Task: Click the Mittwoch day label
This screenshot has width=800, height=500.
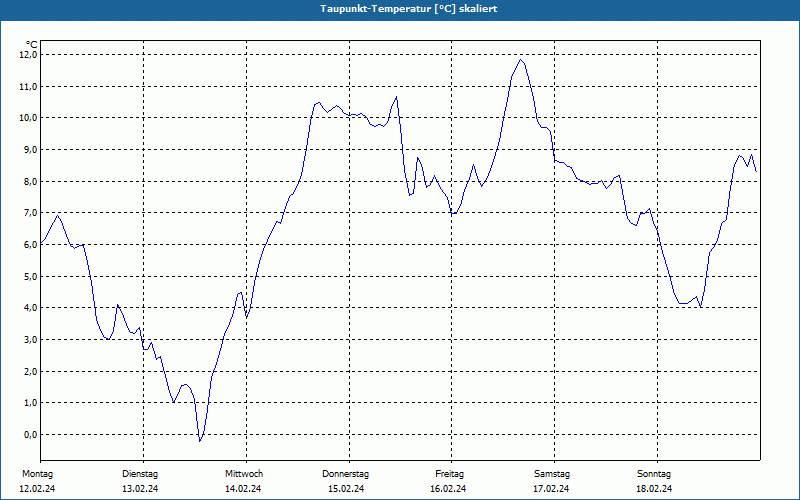Action: click(244, 474)
